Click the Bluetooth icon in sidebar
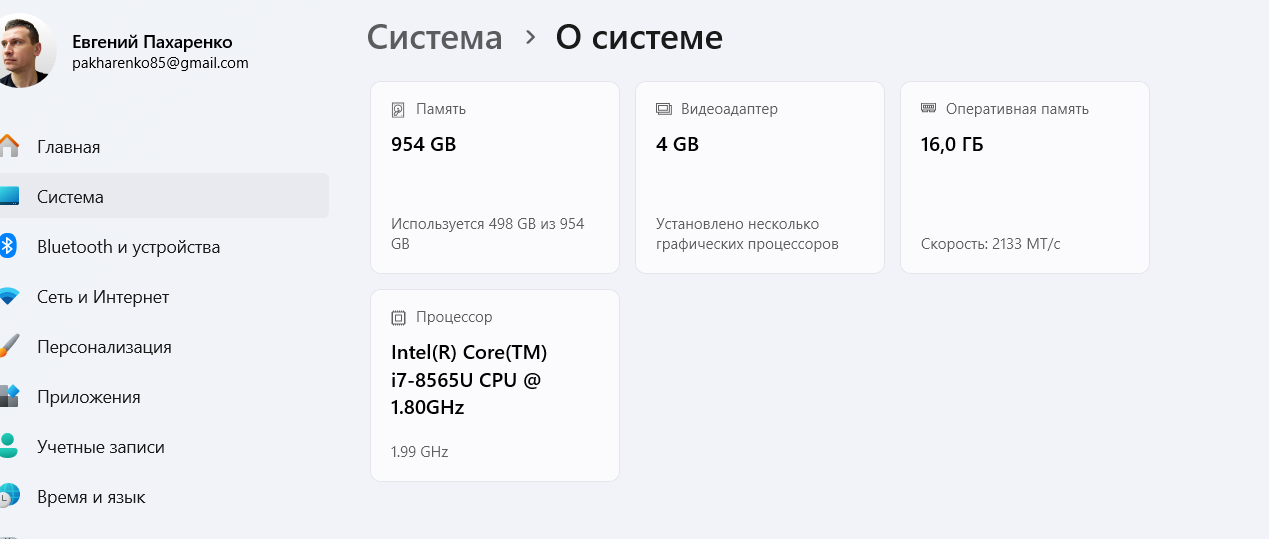The width and height of the screenshot is (1269, 539). 8,246
